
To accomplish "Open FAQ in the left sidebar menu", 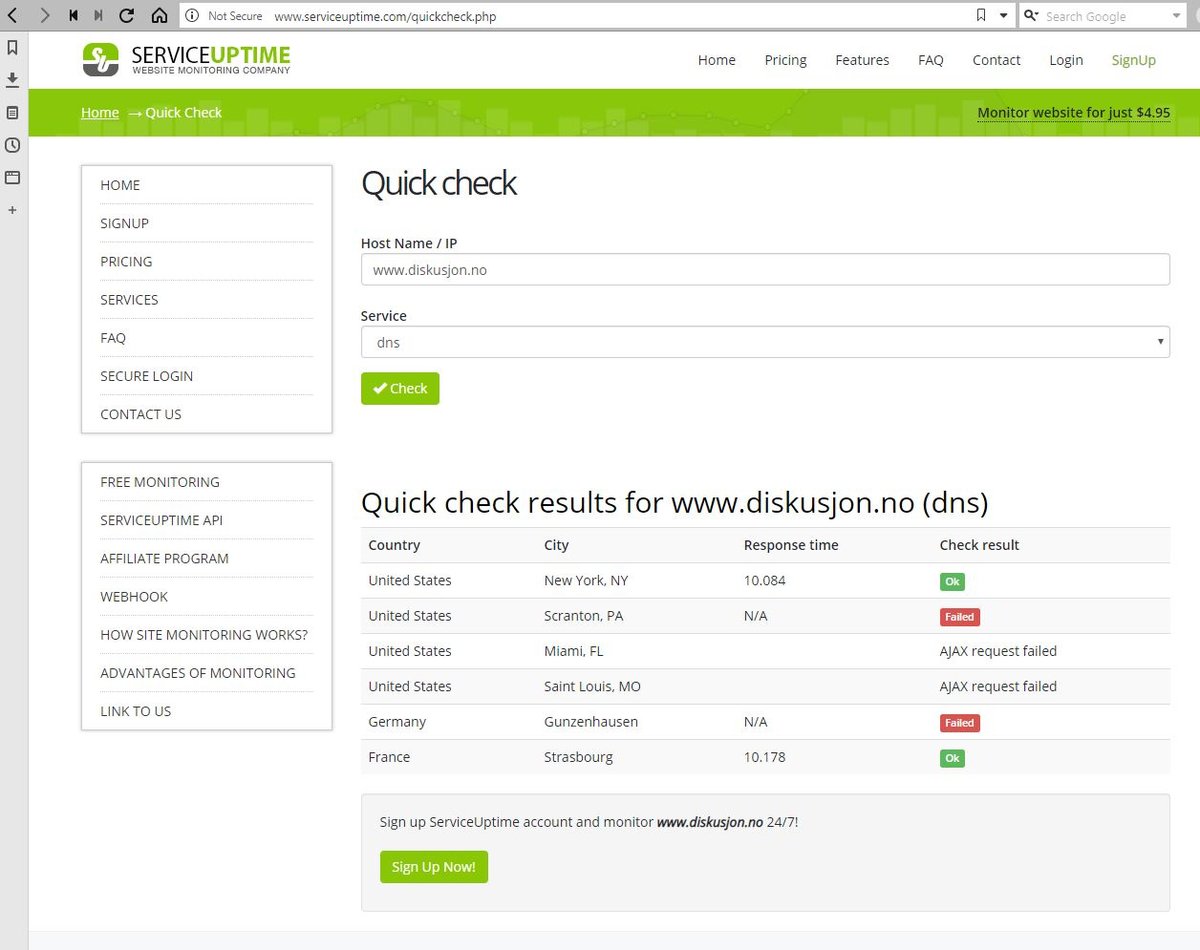I will (113, 338).
